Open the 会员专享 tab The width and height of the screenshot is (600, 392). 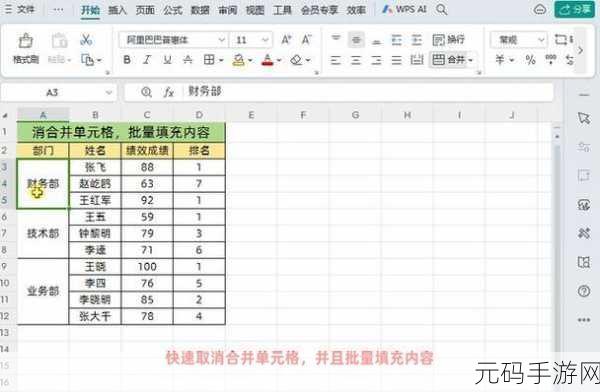coord(319,10)
